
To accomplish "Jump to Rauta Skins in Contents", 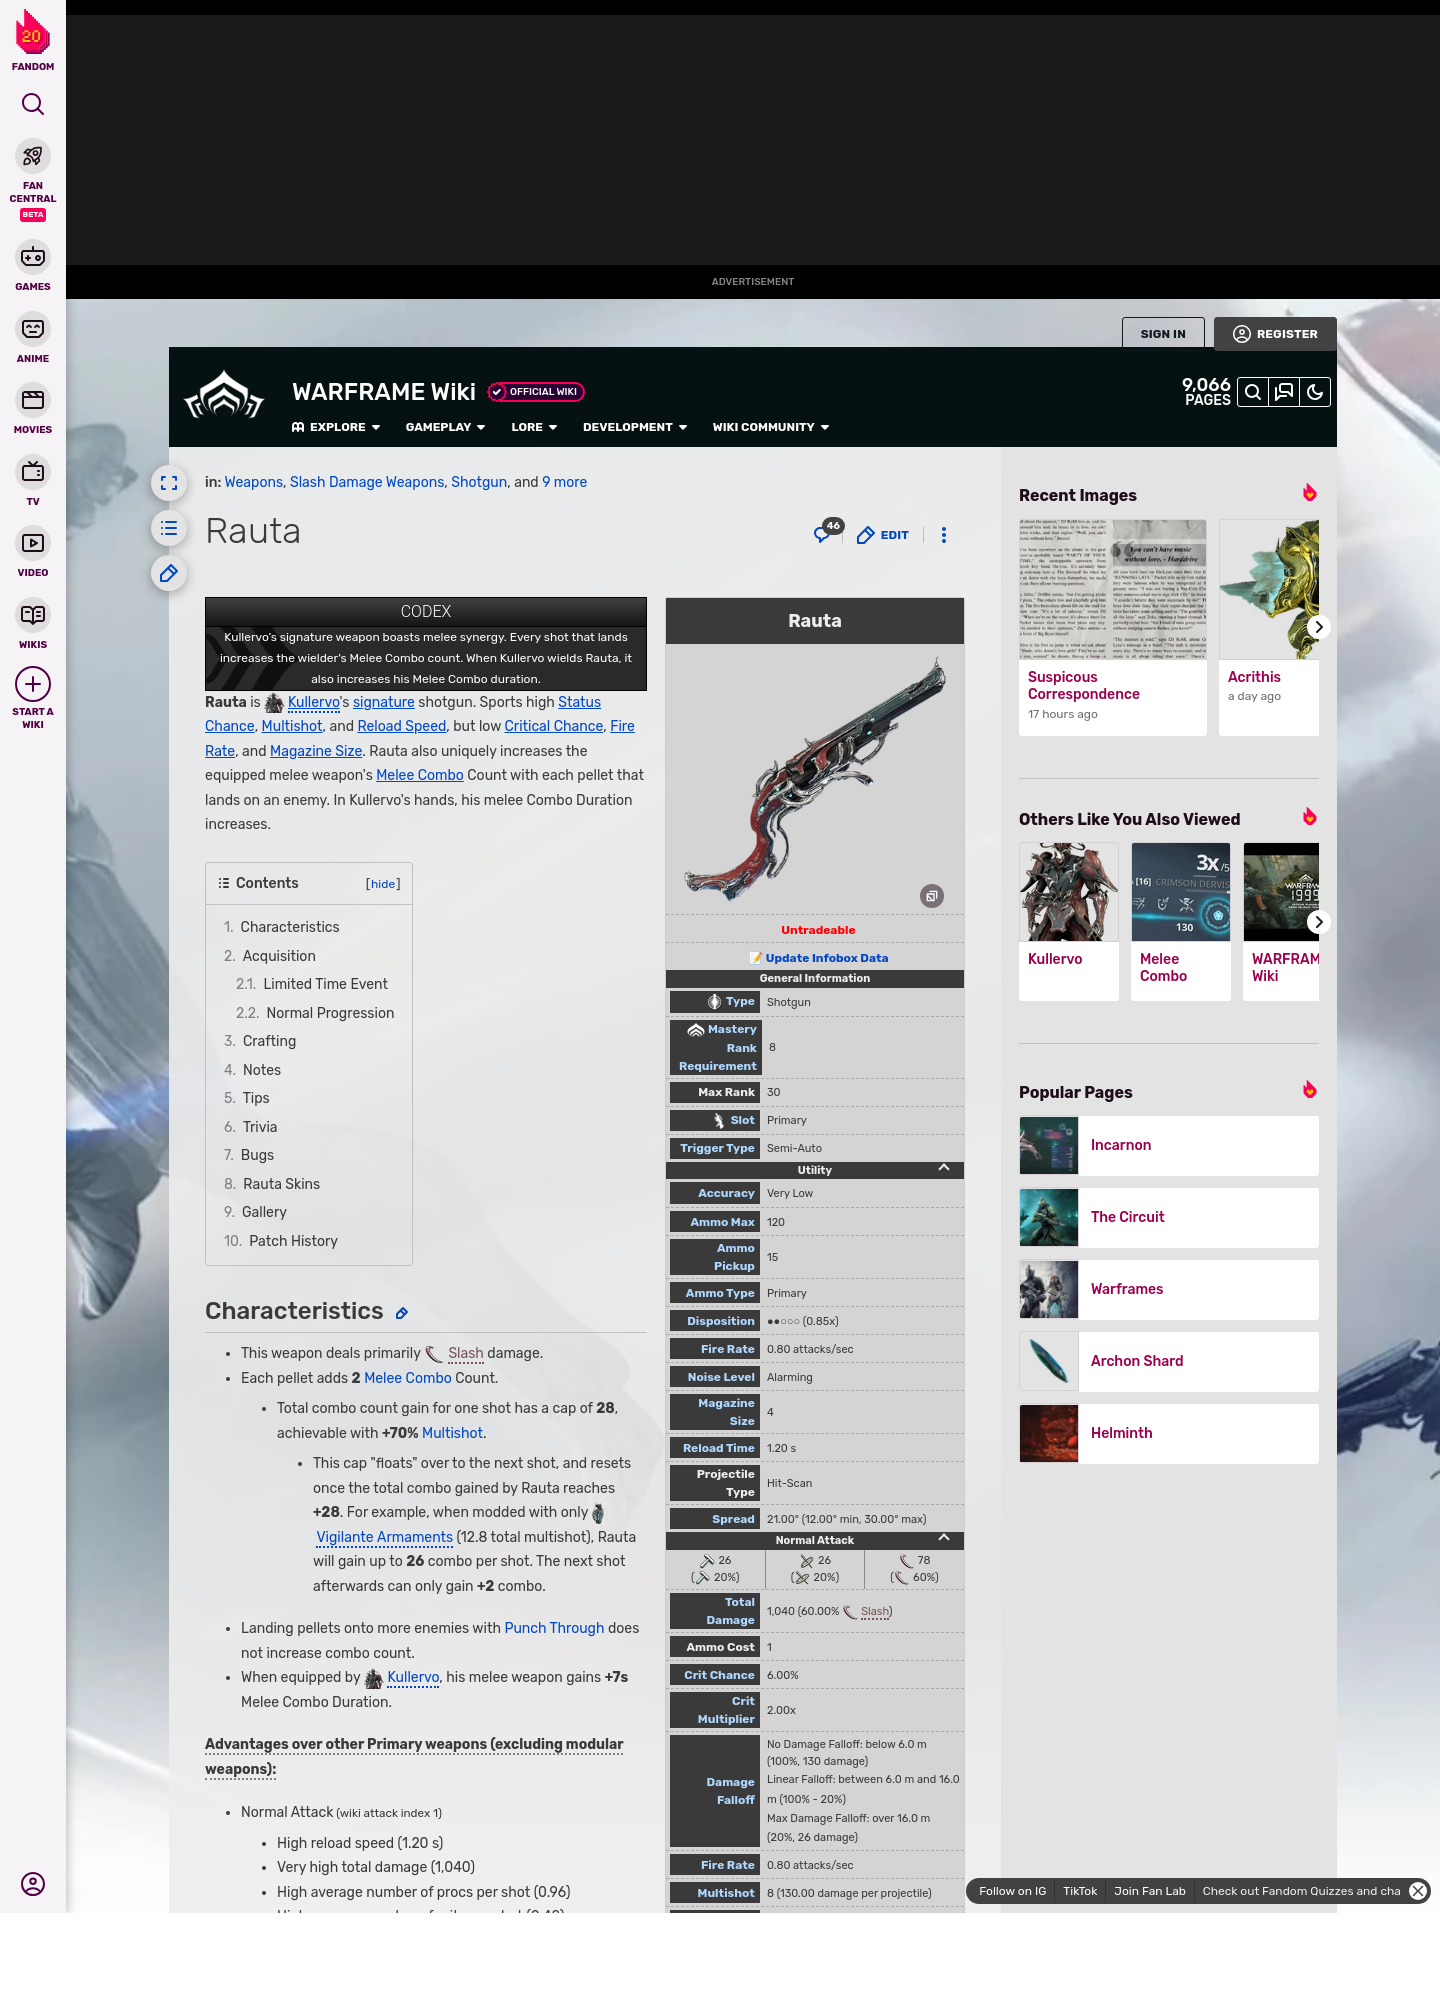I will [282, 1184].
